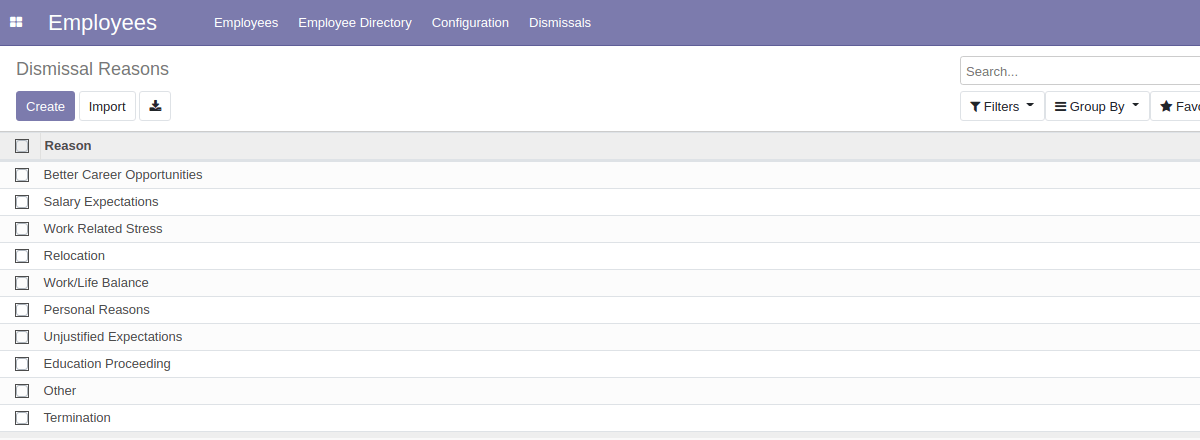Select the Relocation row checkbox
1200x440 pixels.
point(22,256)
